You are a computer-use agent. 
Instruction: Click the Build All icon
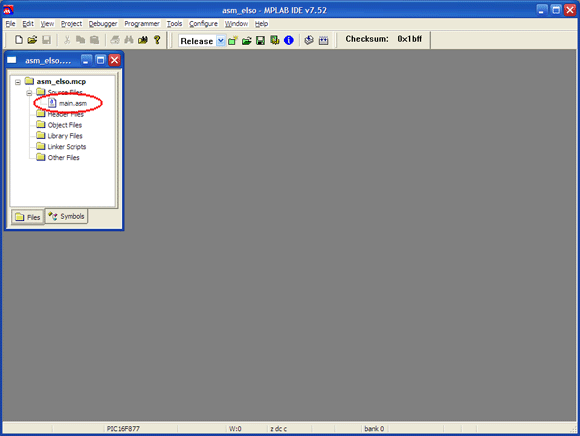323,40
